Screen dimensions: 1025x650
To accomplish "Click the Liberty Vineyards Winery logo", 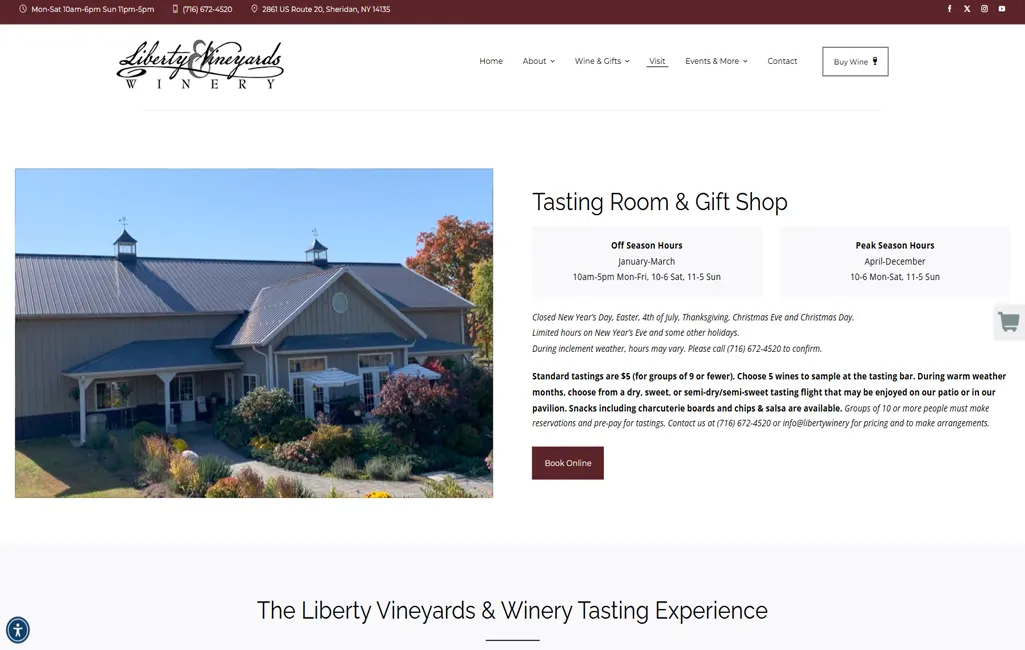I will point(200,64).
